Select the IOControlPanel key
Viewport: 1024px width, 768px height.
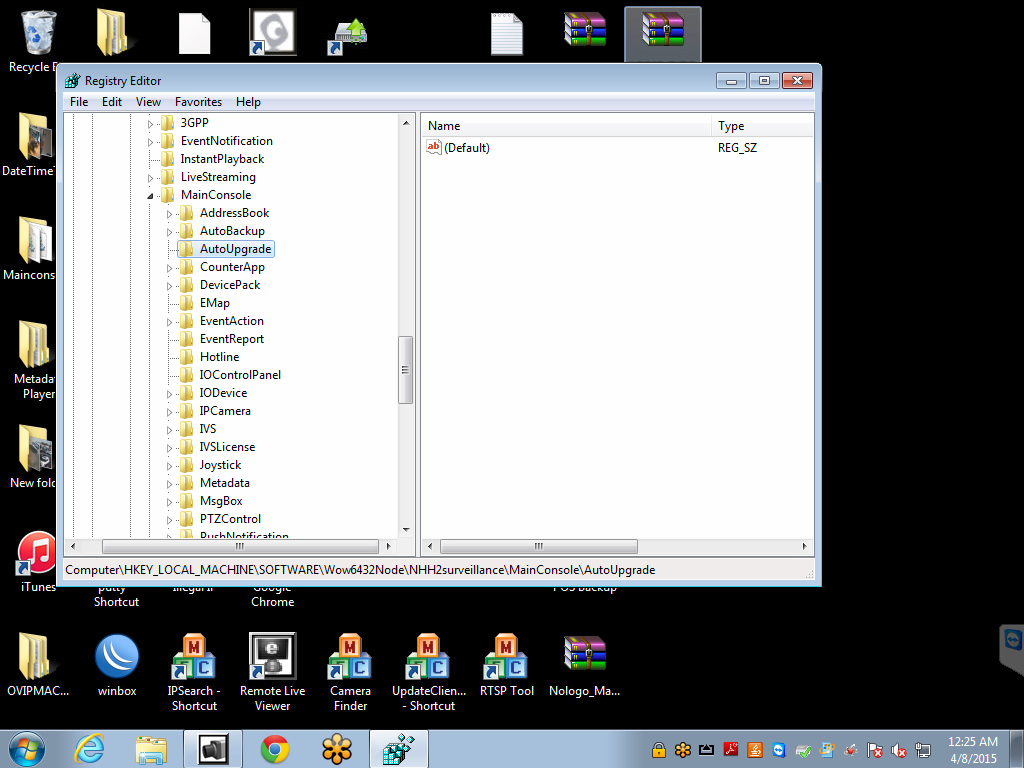tap(240, 375)
